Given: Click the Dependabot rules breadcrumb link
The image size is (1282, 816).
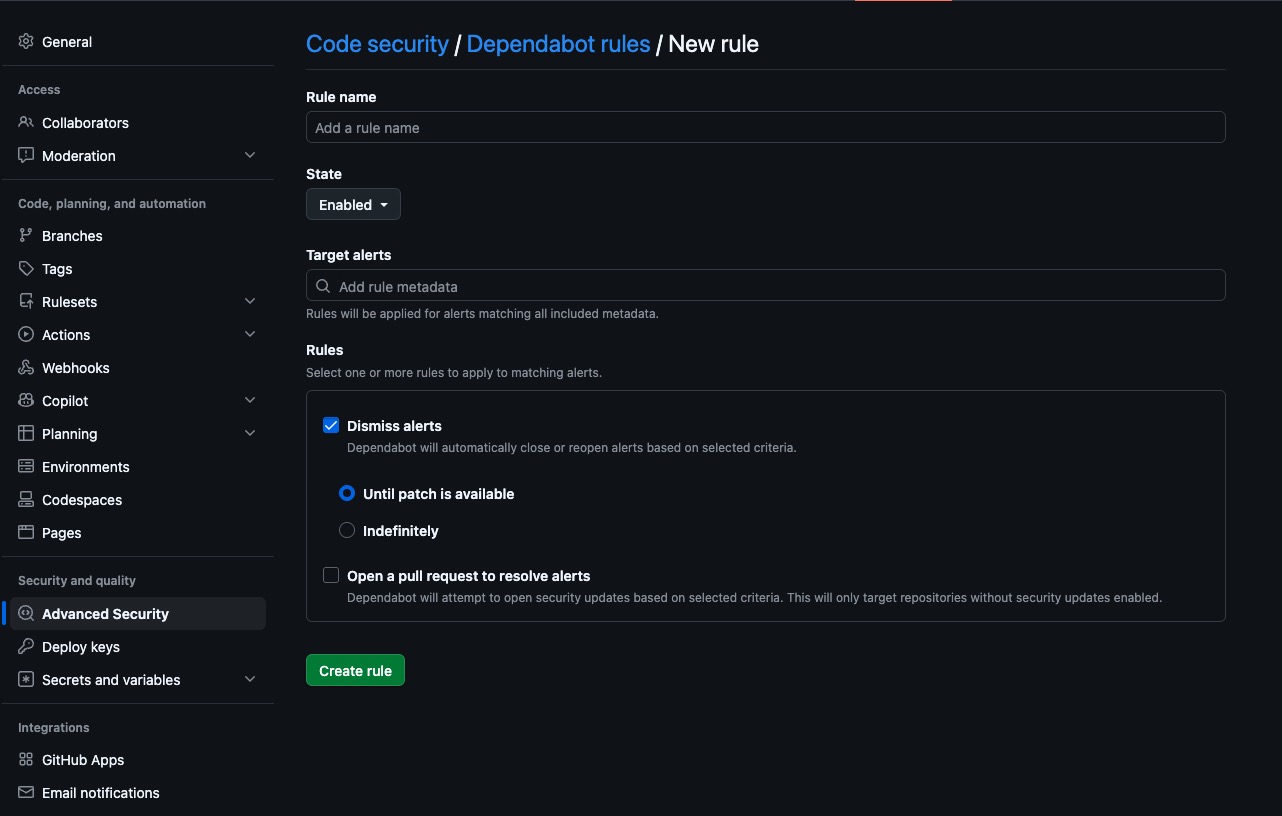Looking at the screenshot, I should [558, 44].
